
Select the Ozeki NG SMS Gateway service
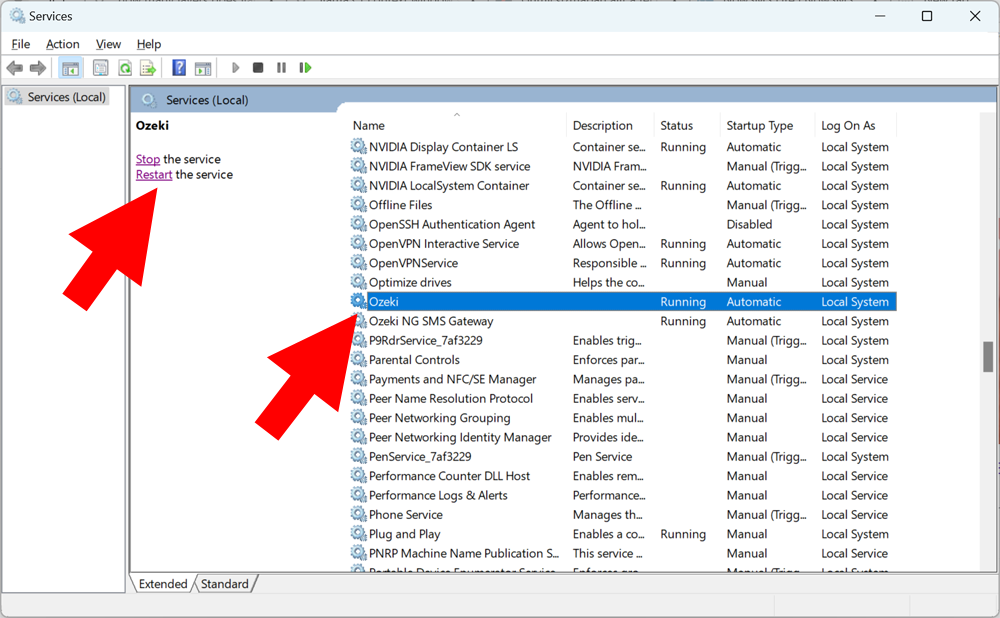431,321
